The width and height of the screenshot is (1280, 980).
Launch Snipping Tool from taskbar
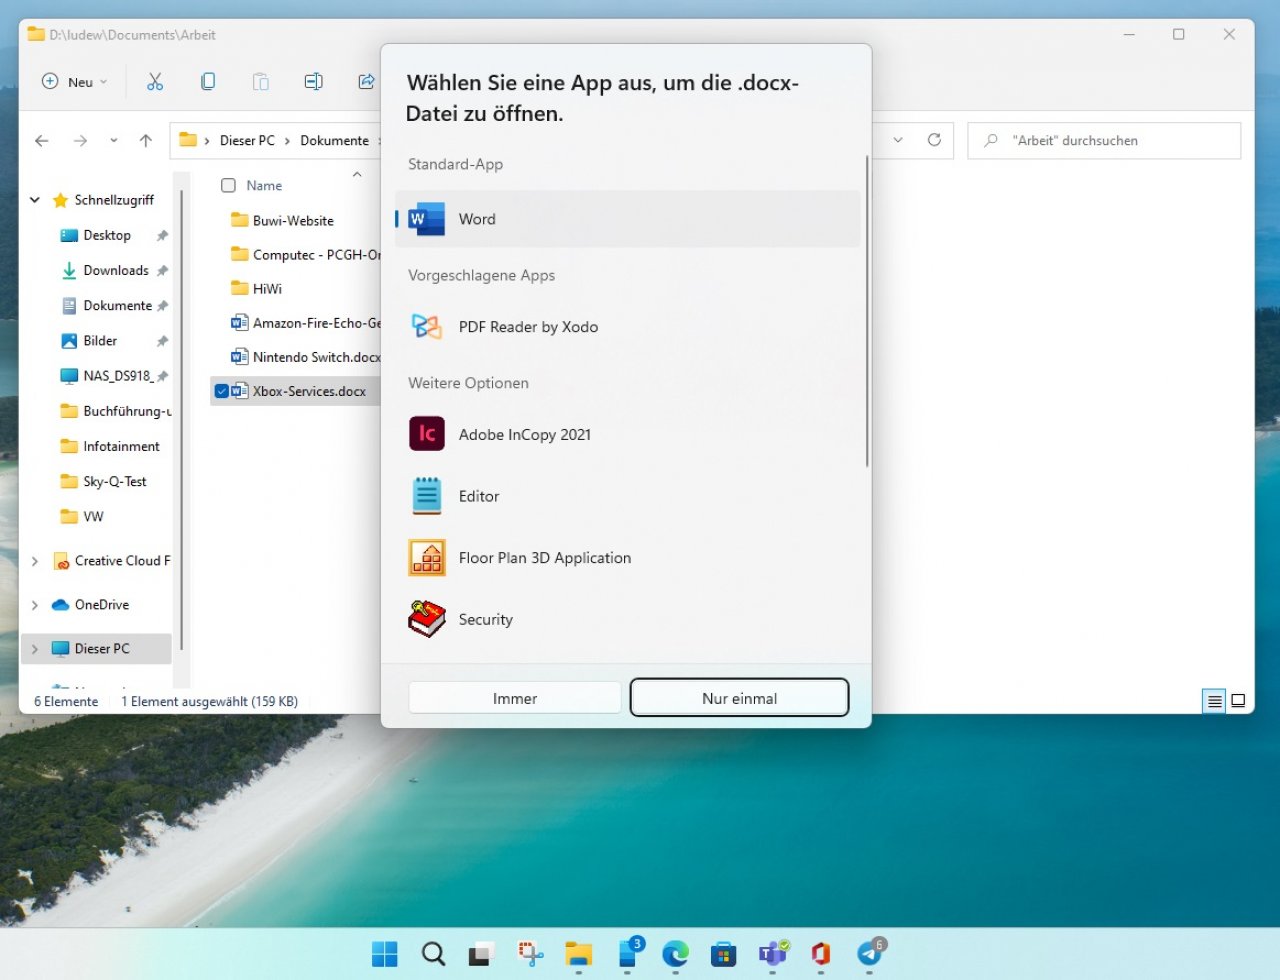530,954
